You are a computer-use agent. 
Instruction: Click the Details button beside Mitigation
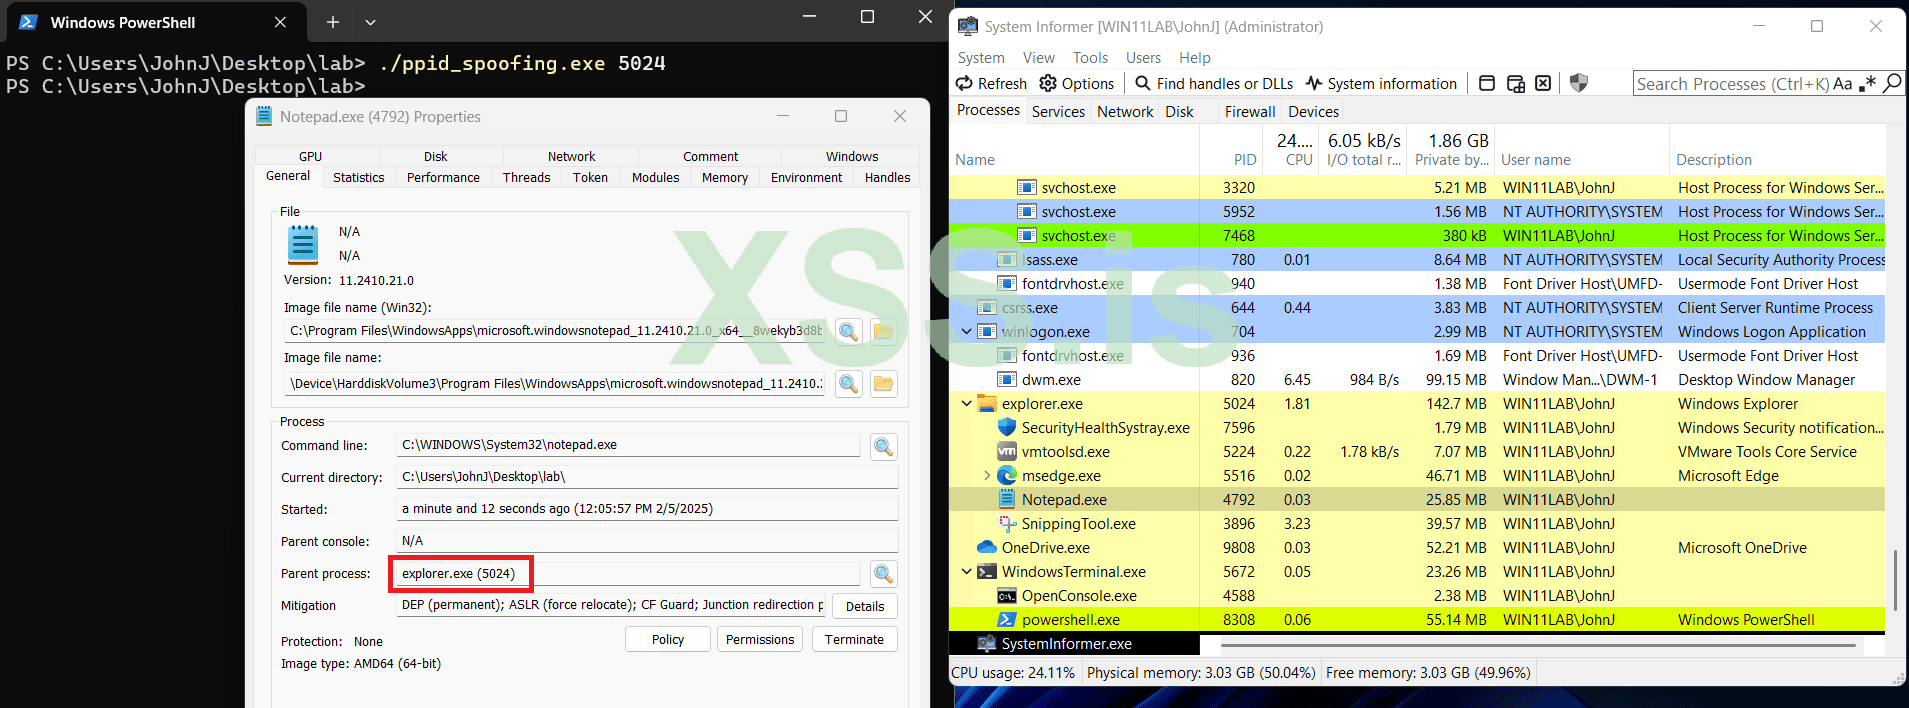tap(864, 606)
